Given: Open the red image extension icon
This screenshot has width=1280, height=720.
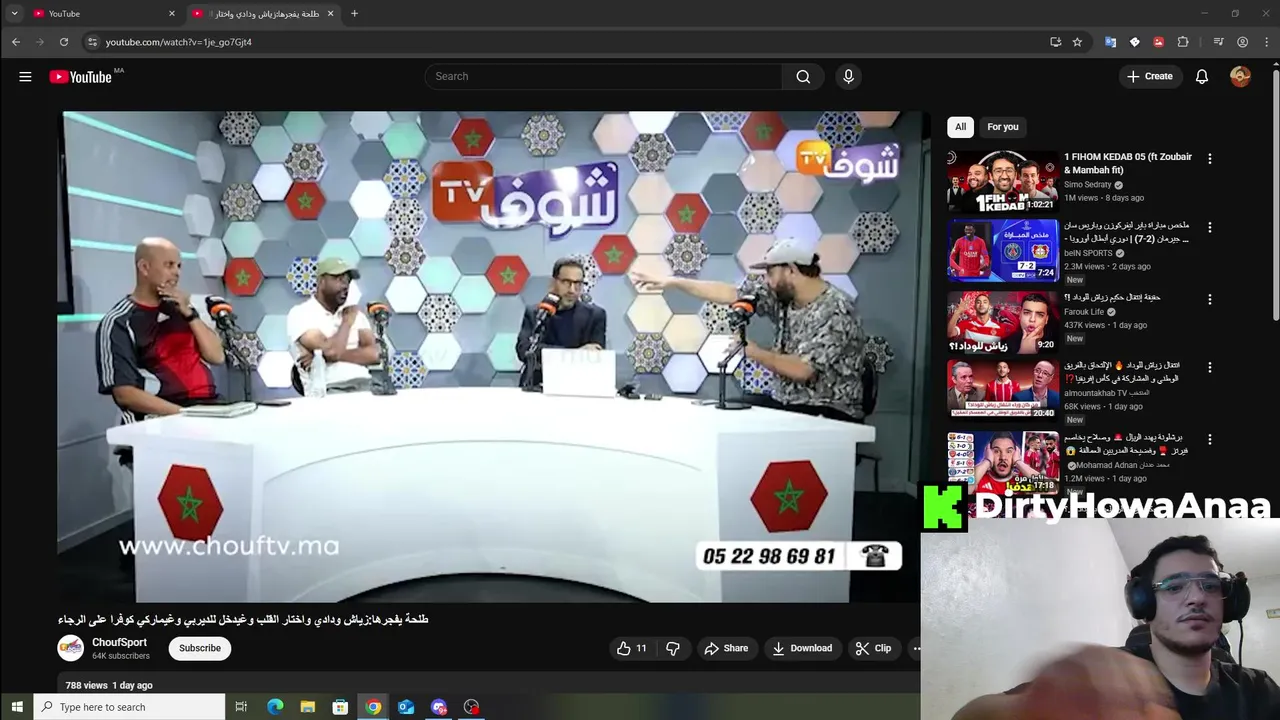Looking at the screenshot, I should pos(1158,42).
